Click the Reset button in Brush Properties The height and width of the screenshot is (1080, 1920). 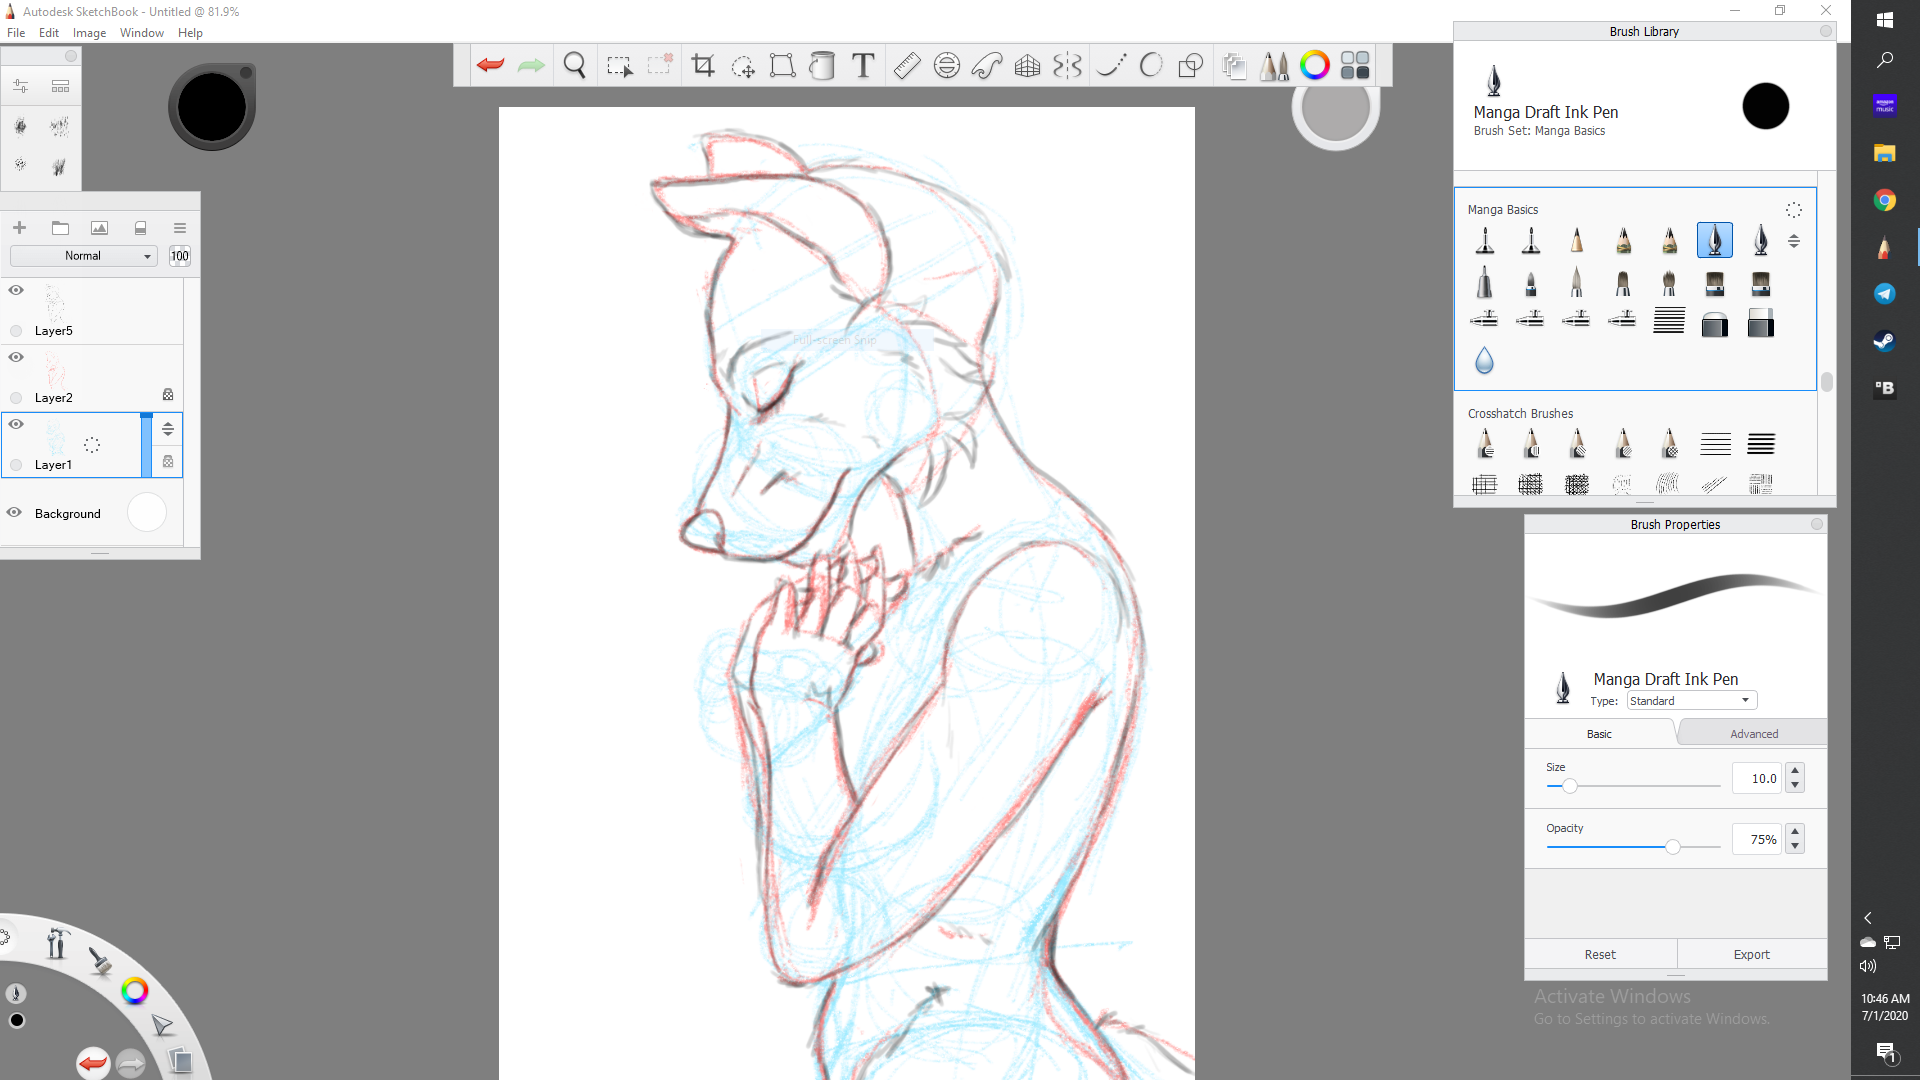tap(1600, 955)
